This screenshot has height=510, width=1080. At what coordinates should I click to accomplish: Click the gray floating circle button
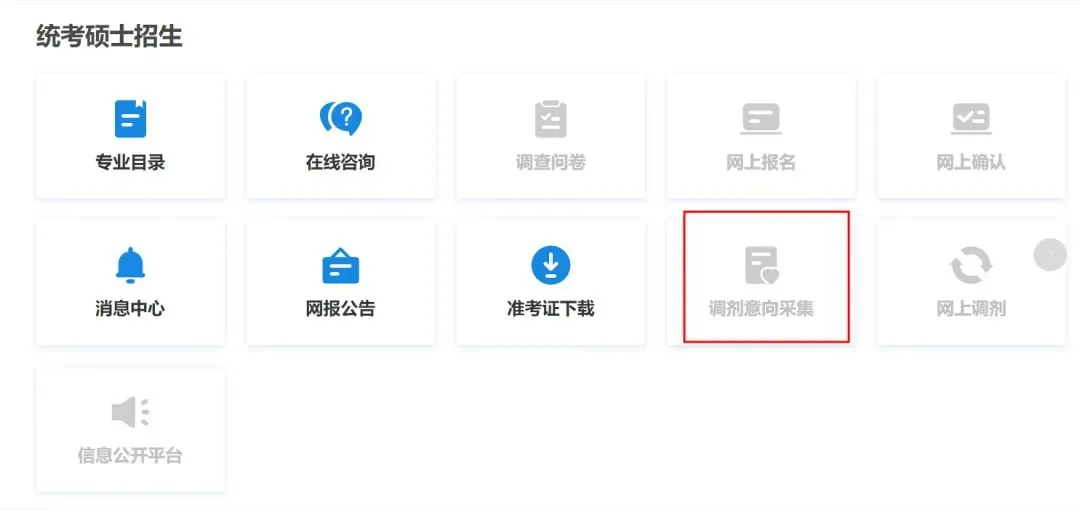click(x=1050, y=254)
